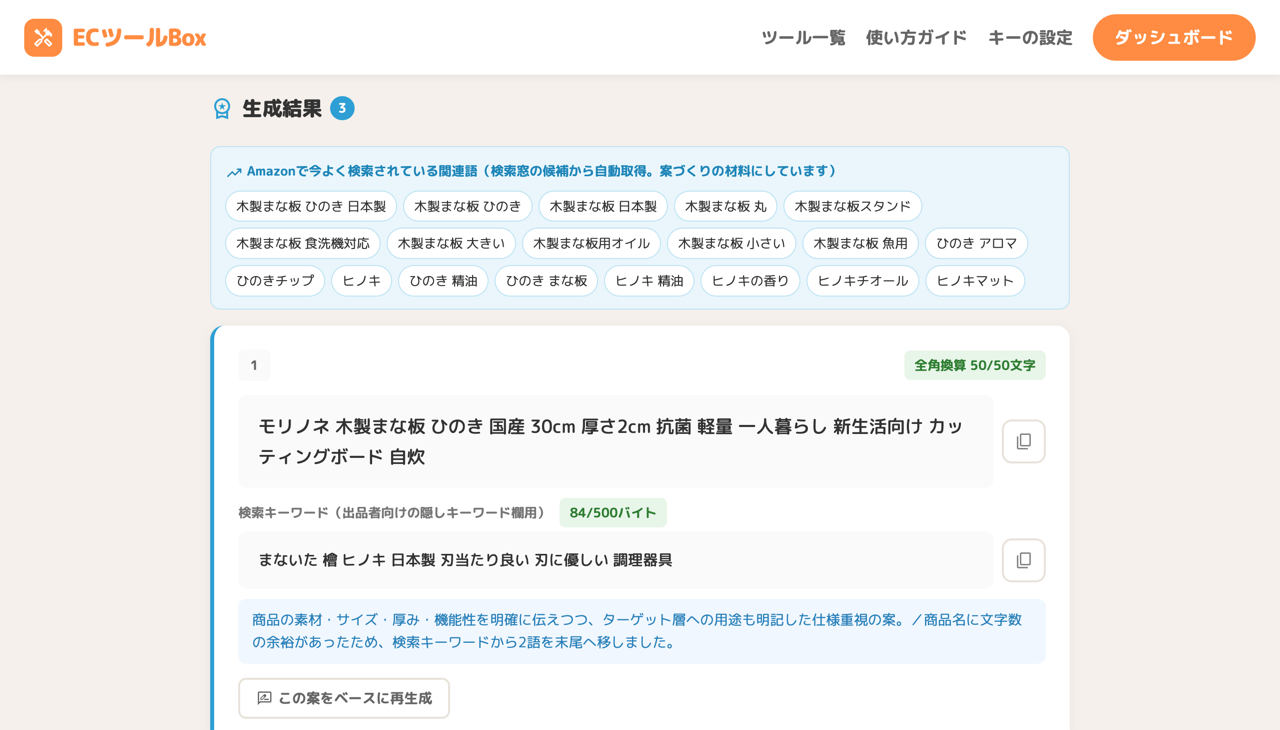Select the ヒノキ keyword chip
Viewport: 1280px width, 730px height.
[362, 280]
